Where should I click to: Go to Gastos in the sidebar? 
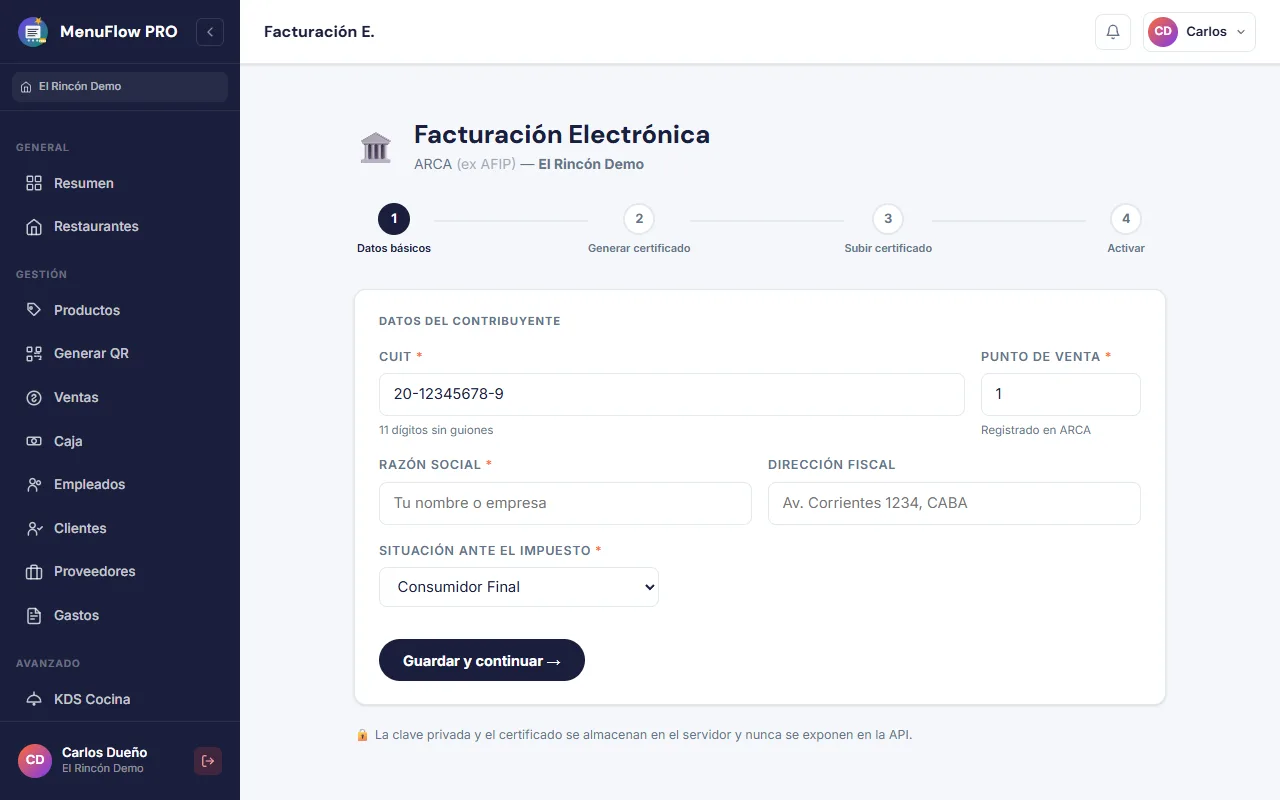[x=120, y=615]
